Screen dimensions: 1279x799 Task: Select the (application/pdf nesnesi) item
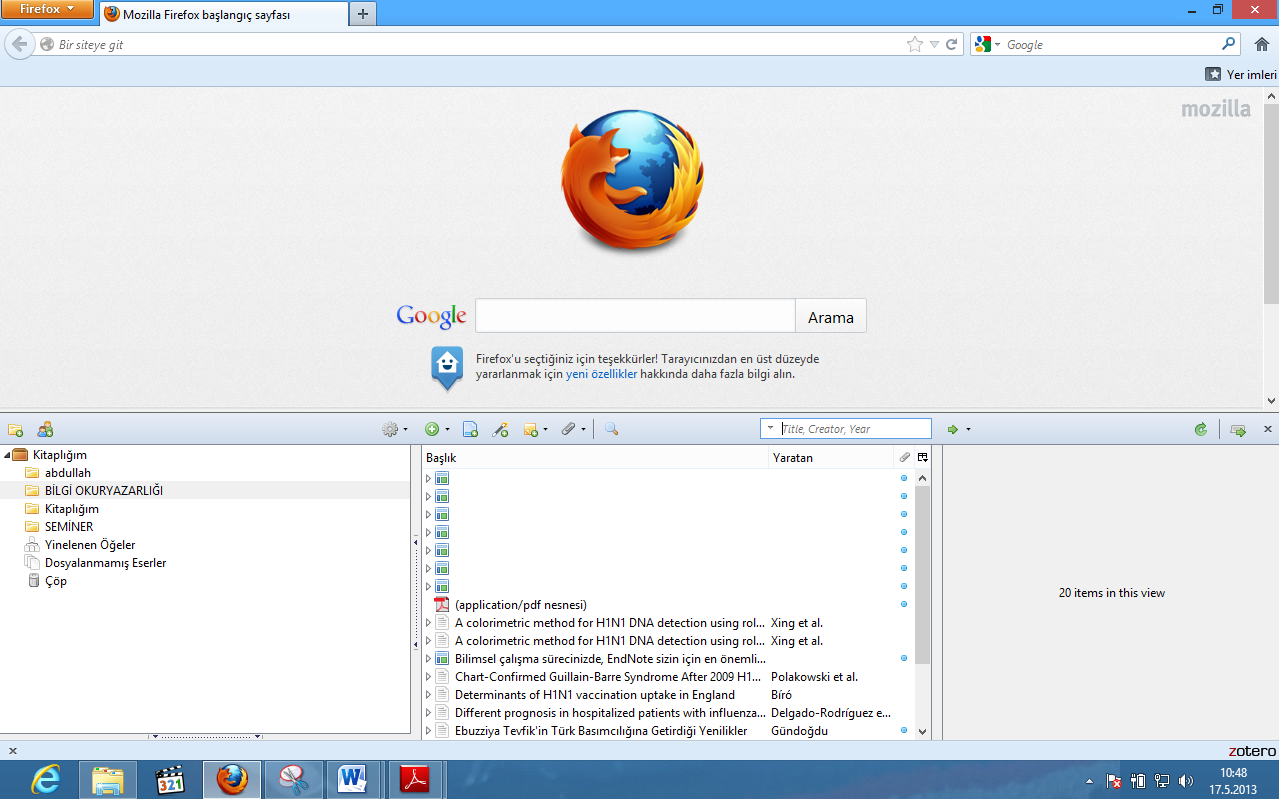tap(520, 605)
